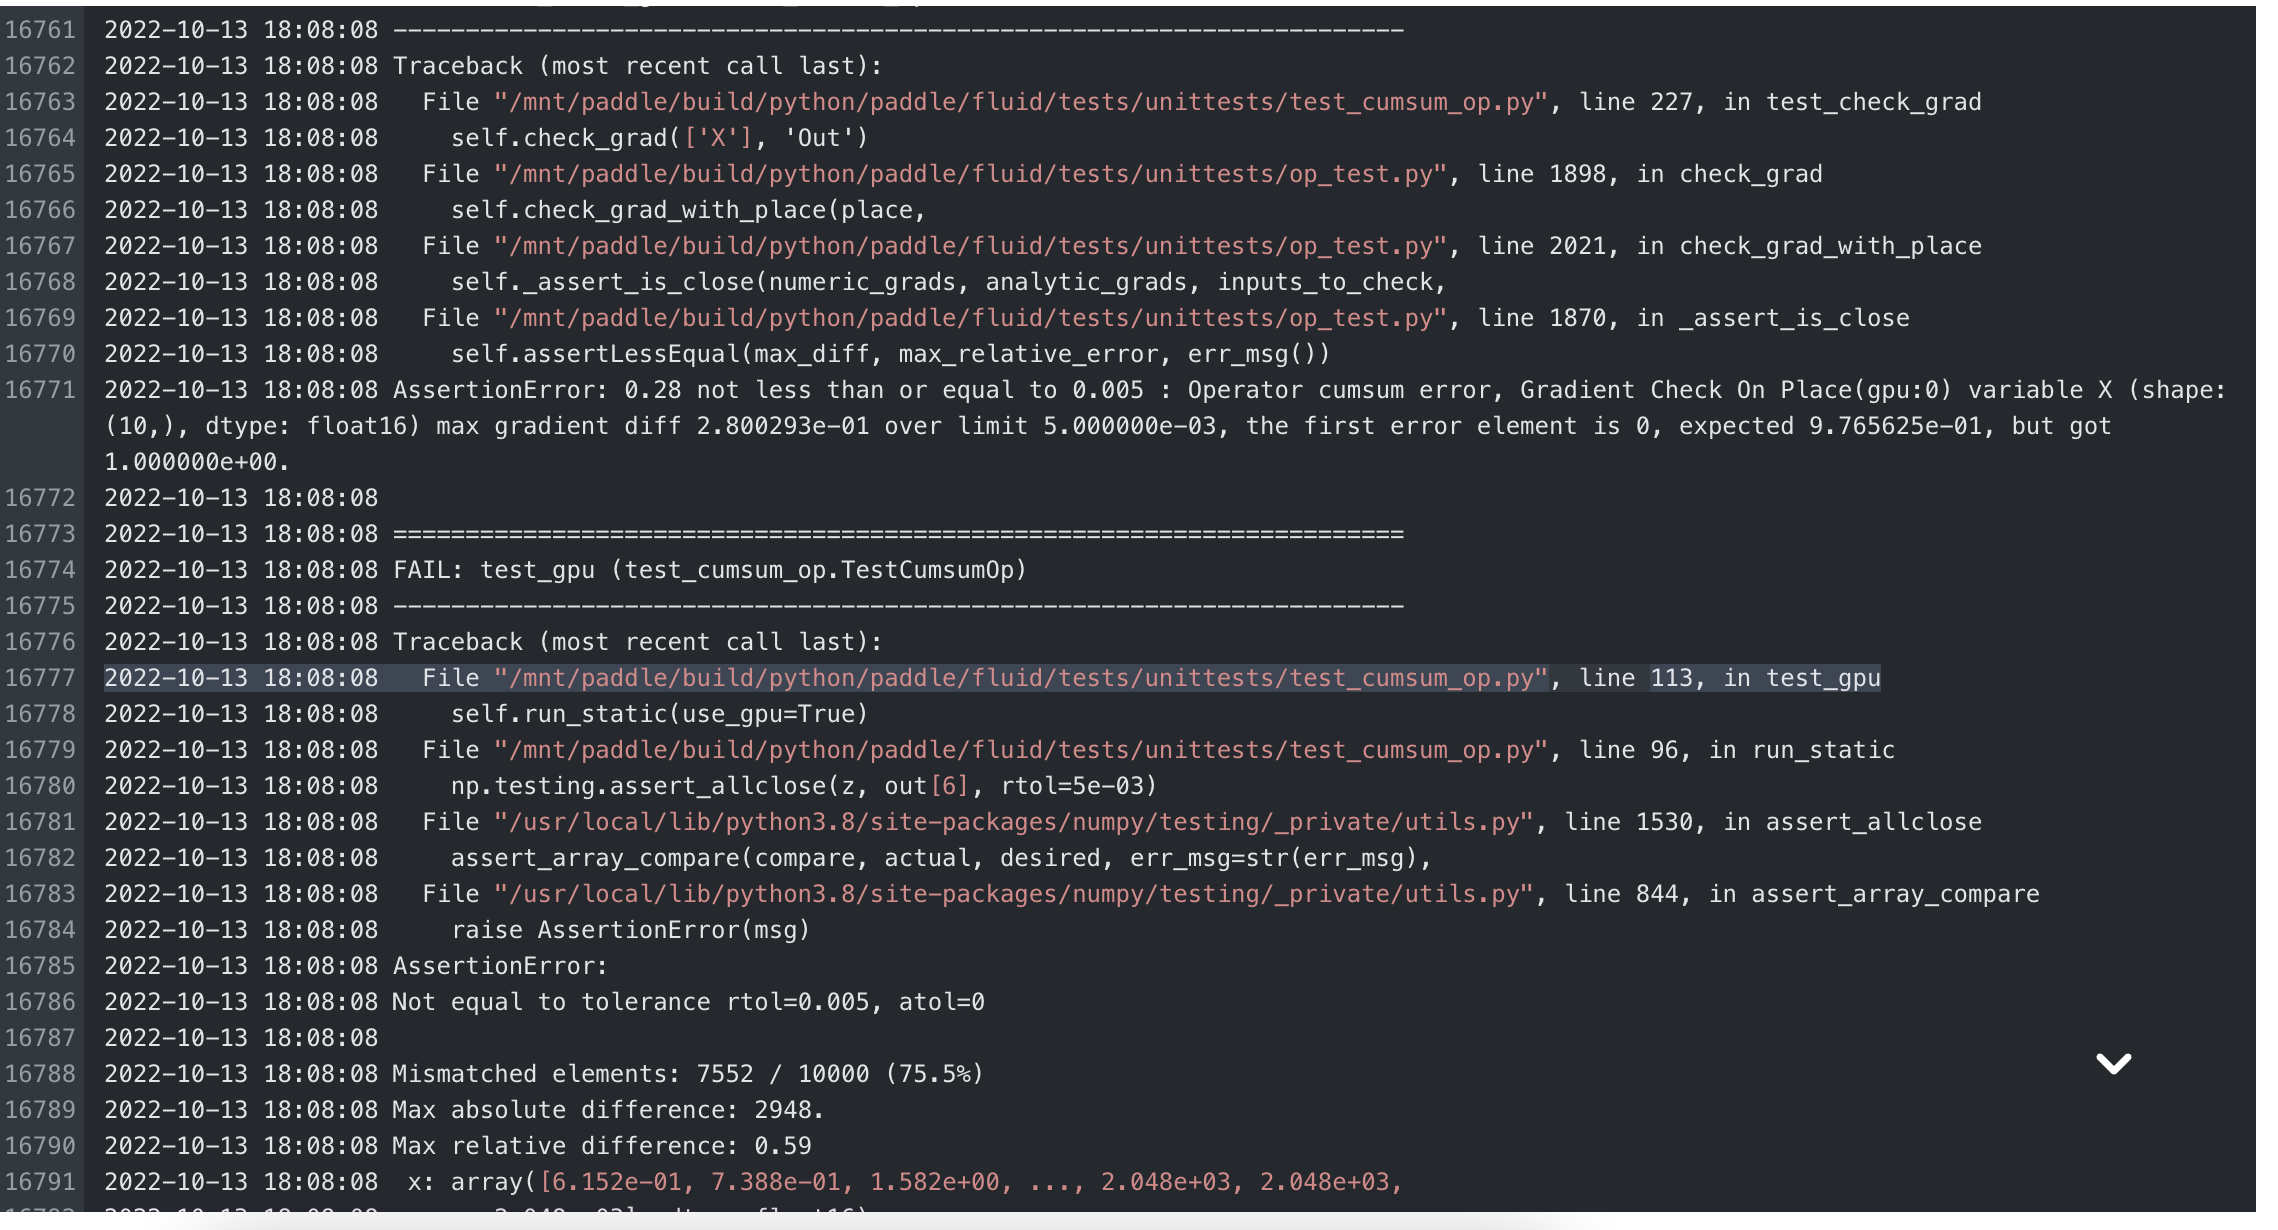The image size is (2278, 1230).
Task: Click op_test.py path at line 1870 entry
Action: point(970,318)
